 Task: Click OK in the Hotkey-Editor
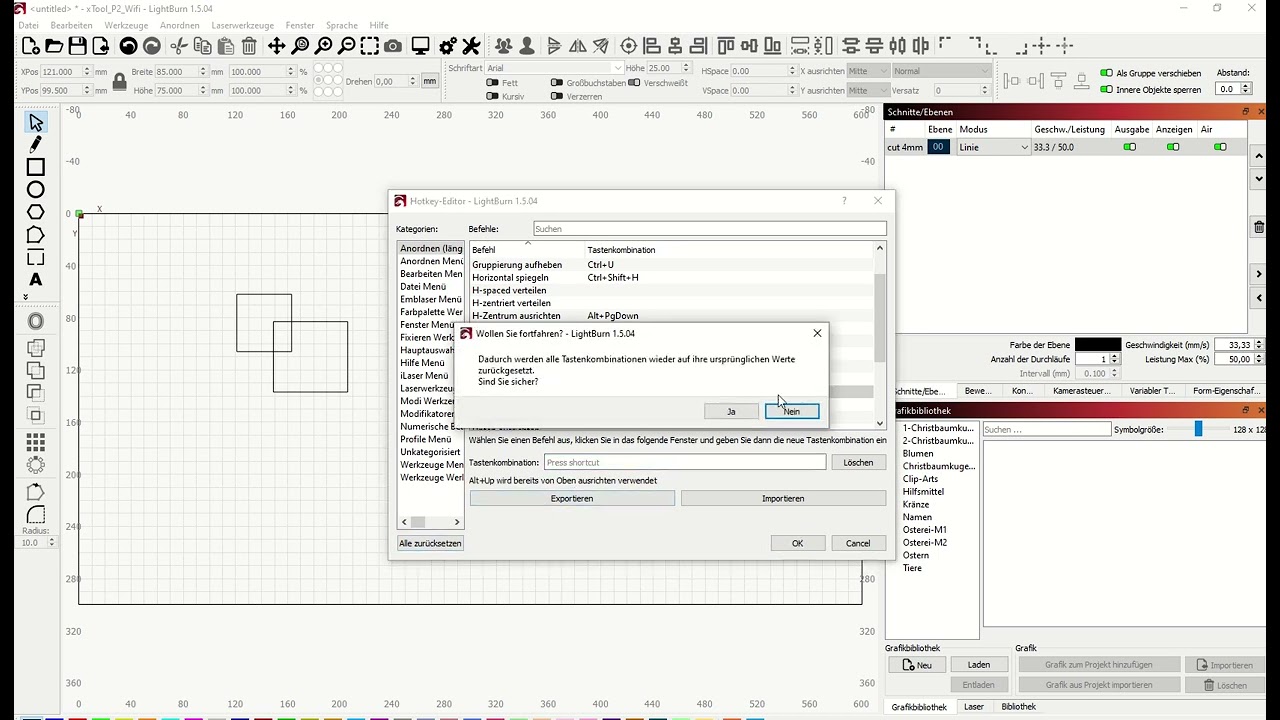[797, 543]
